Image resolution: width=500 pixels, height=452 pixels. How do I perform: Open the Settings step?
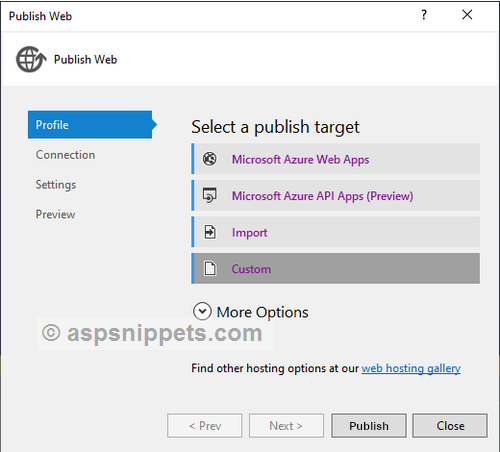[56, 185]
